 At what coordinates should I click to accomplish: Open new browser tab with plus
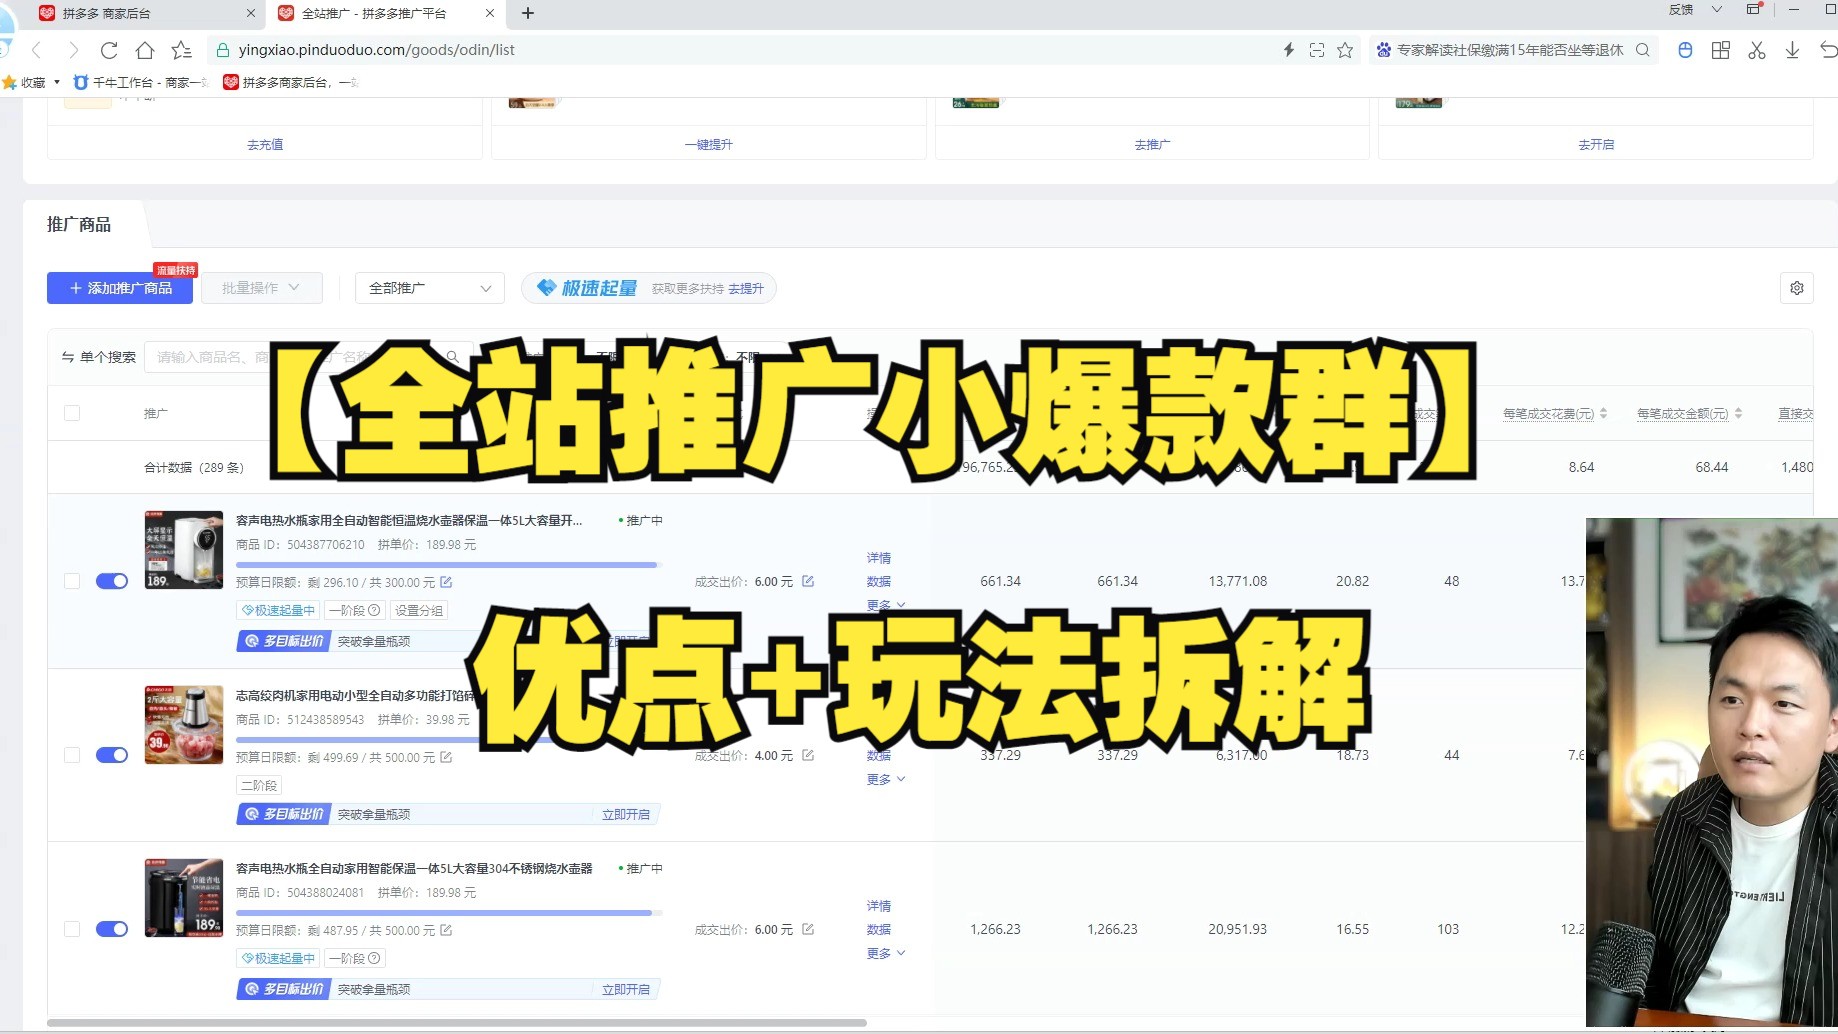click(528, 13)
